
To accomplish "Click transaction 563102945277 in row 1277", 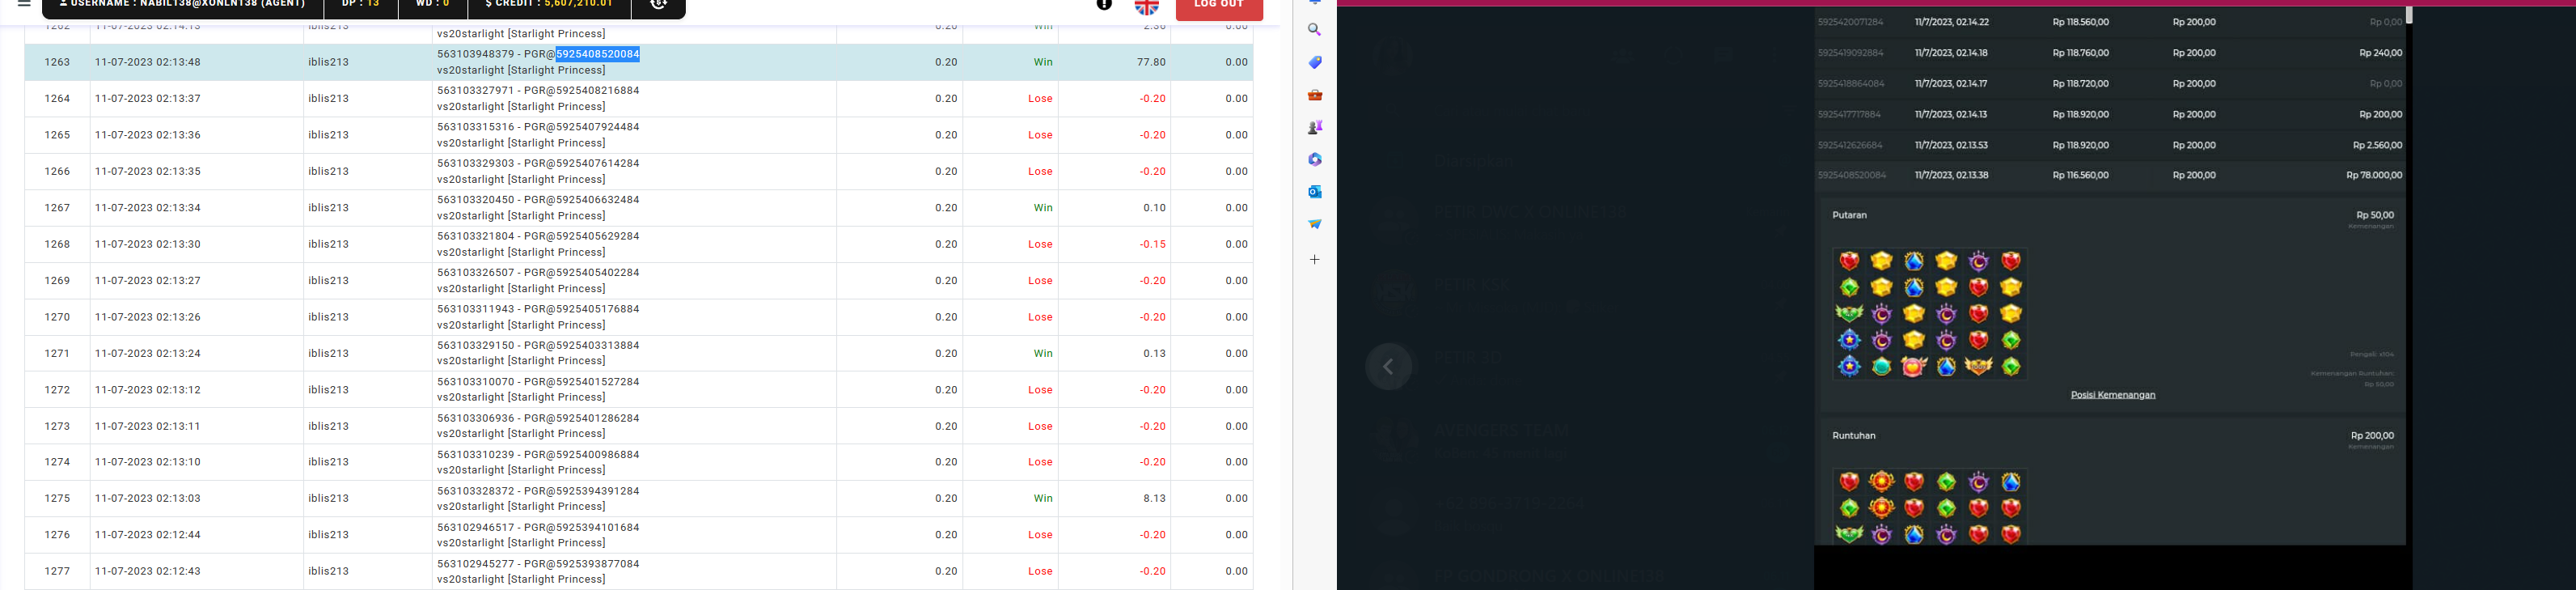I will tap(476, 564).
